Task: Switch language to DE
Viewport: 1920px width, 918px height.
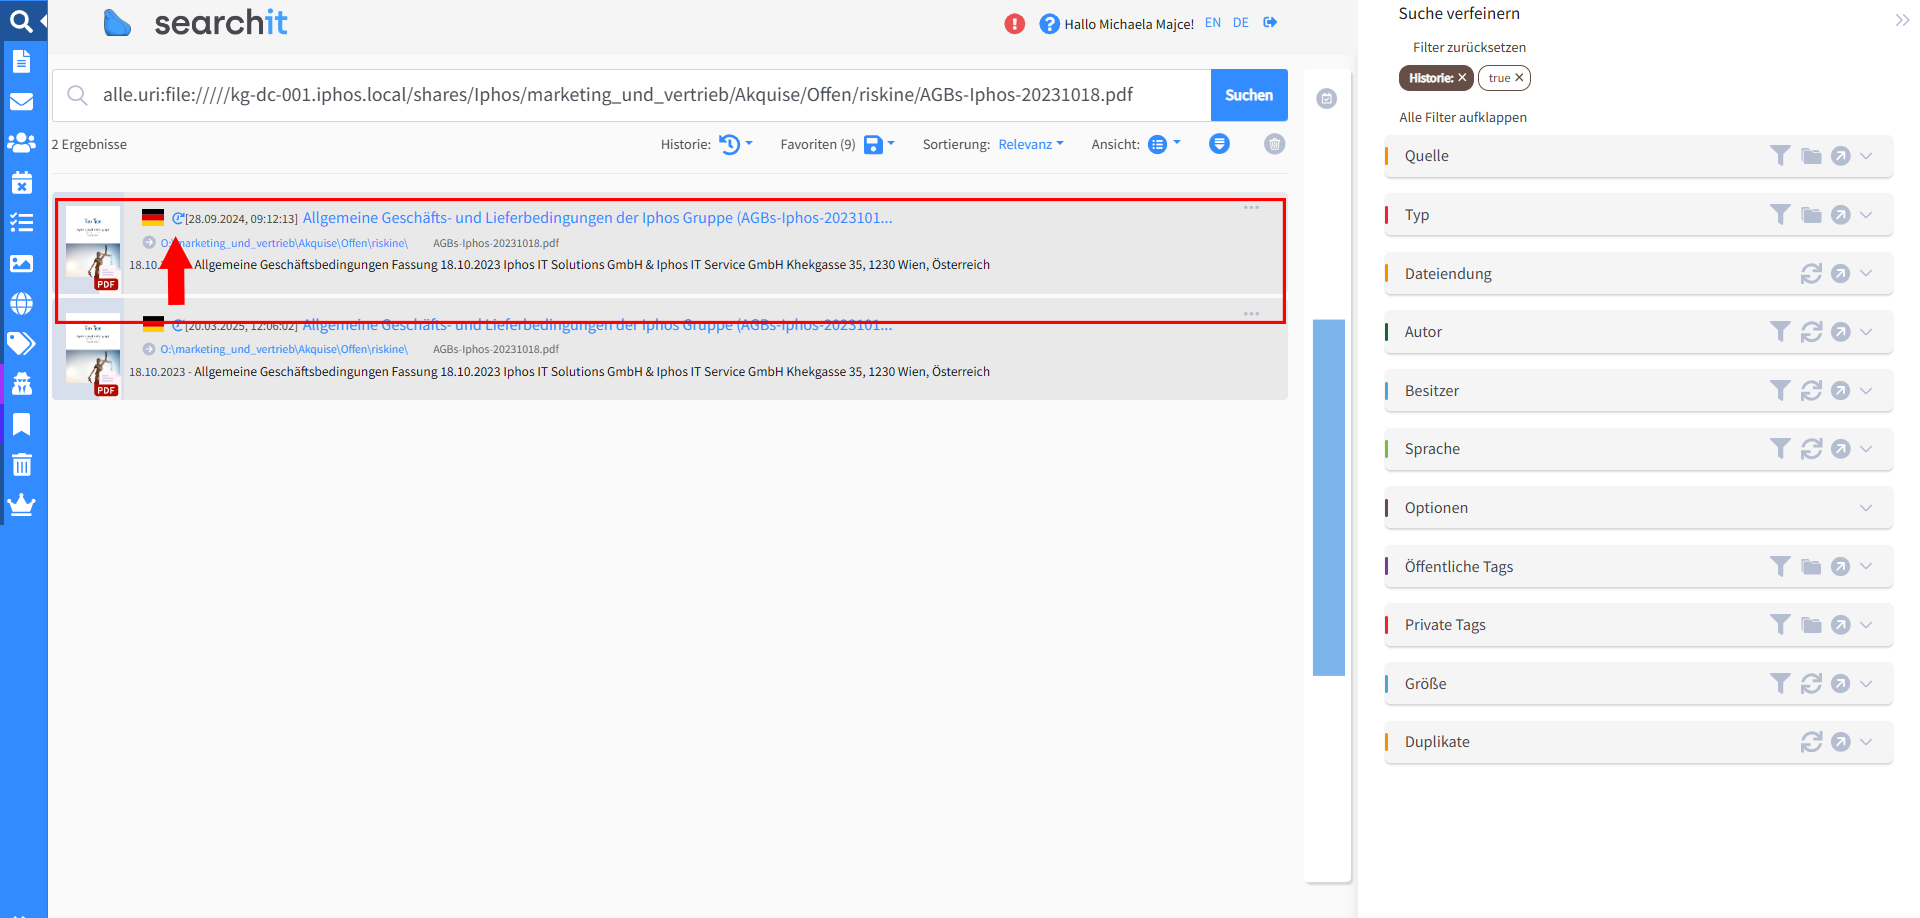Action: (x=1241, y=22)
